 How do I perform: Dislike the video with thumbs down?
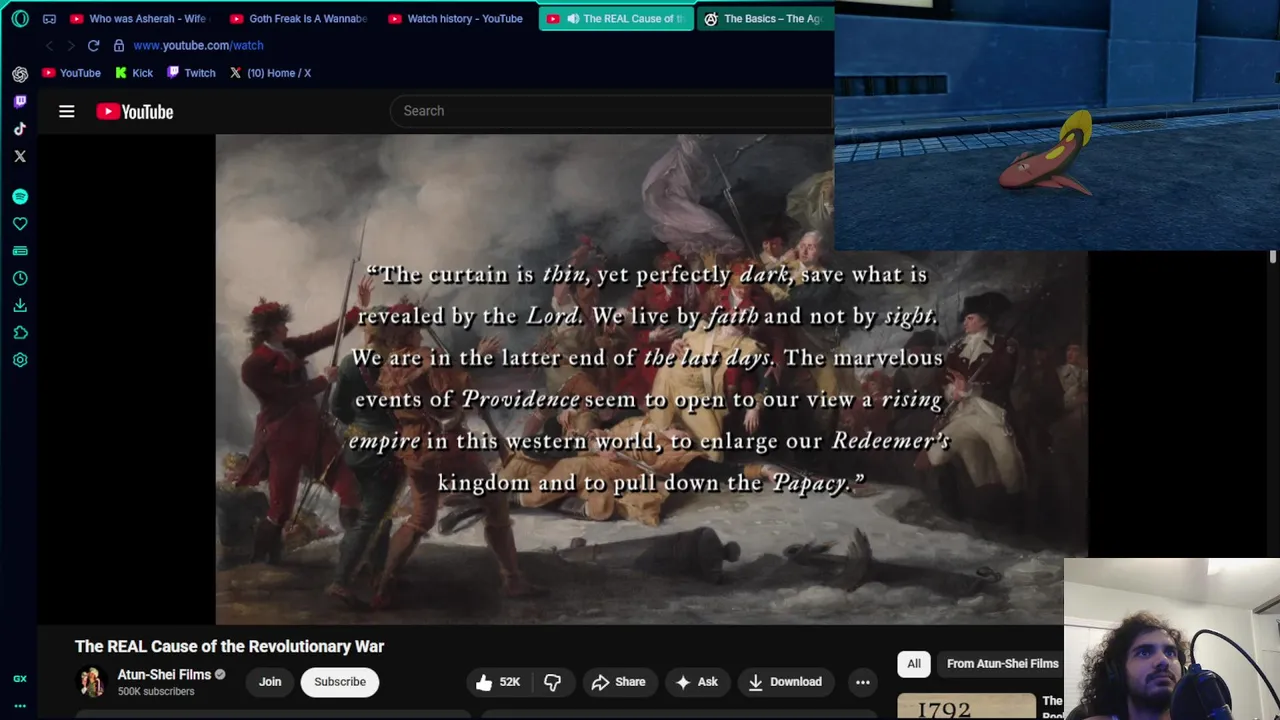[553, 682]
